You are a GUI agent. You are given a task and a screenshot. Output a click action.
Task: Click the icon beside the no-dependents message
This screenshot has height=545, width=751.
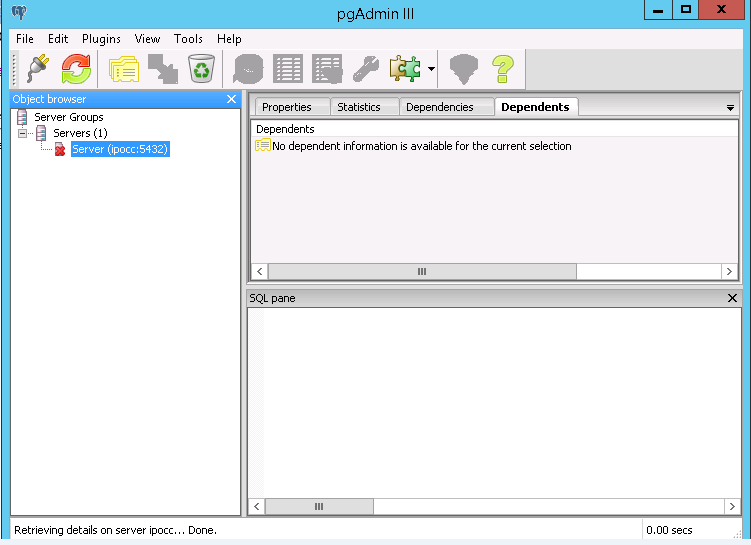click(262, 145)
